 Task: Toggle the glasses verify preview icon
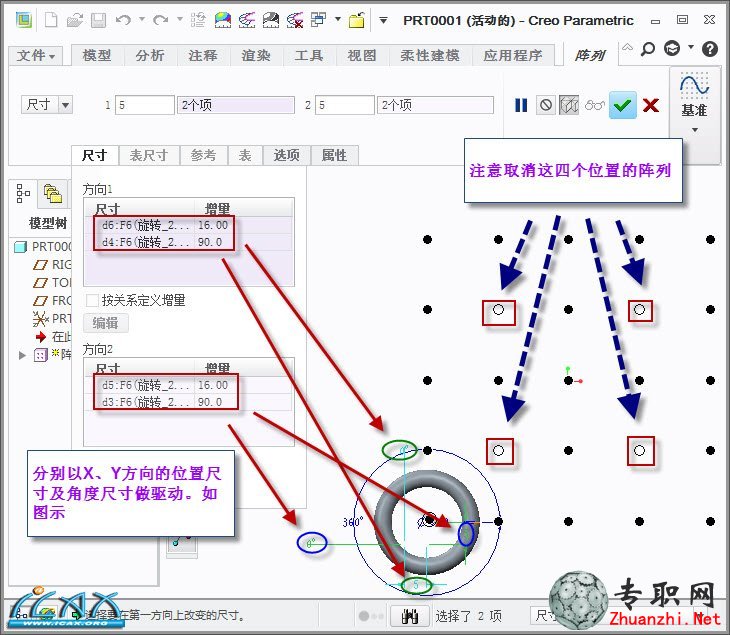pos(595,105)
